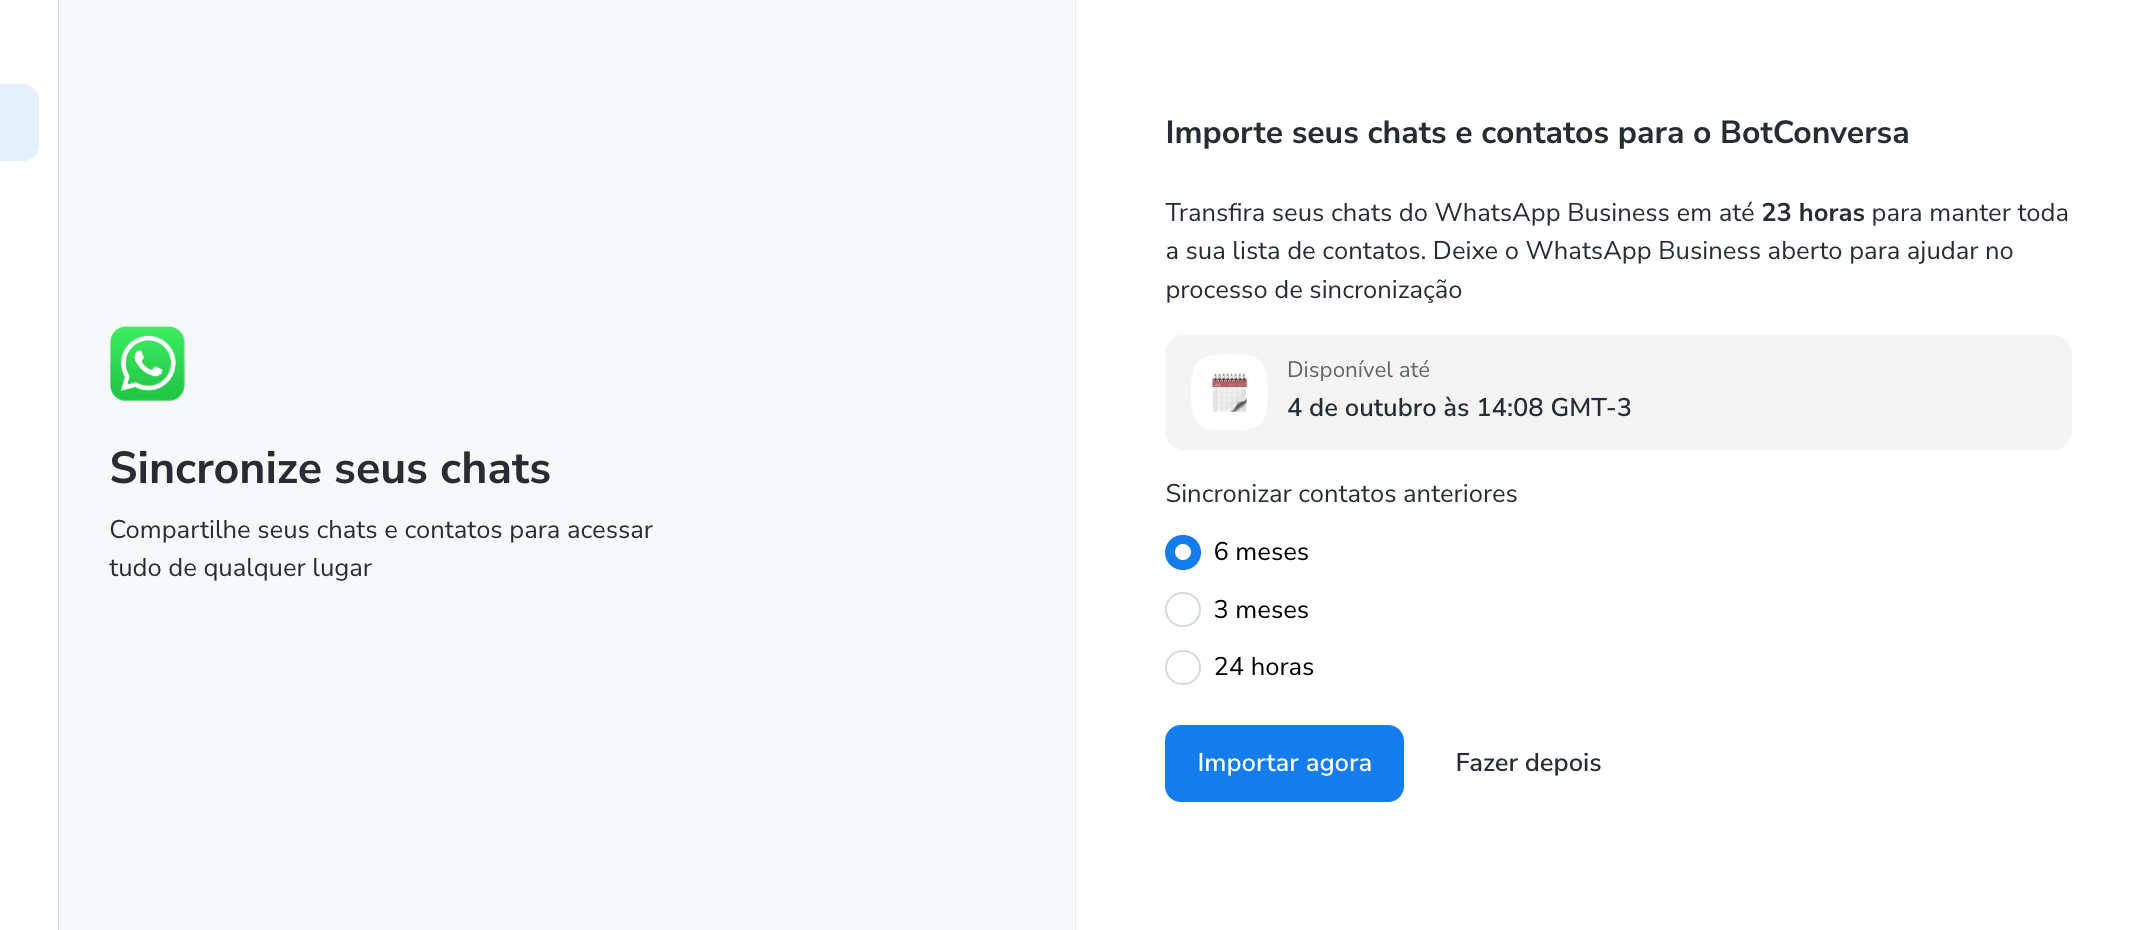This screenshot has width=2140, height=930.
Task: Open the light blue sidebar tab at left edge
Action: pos(19,122)
